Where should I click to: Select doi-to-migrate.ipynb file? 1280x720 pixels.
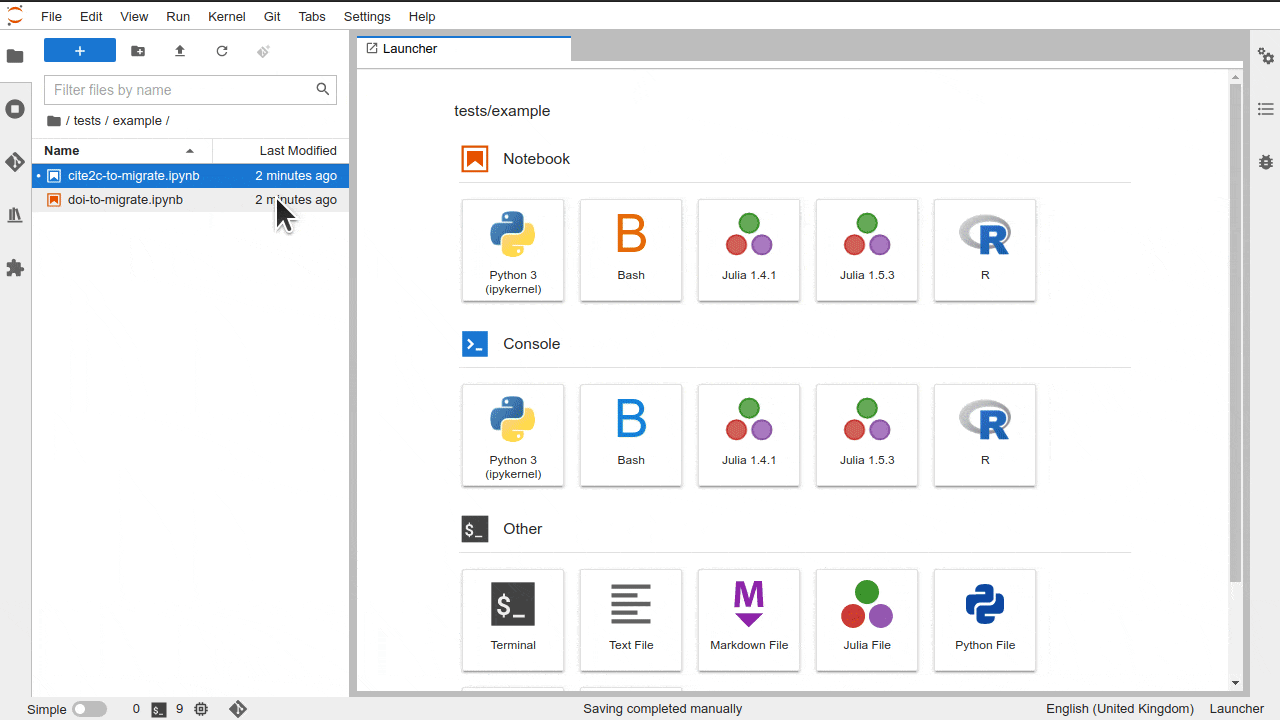[x=190, y=200]
